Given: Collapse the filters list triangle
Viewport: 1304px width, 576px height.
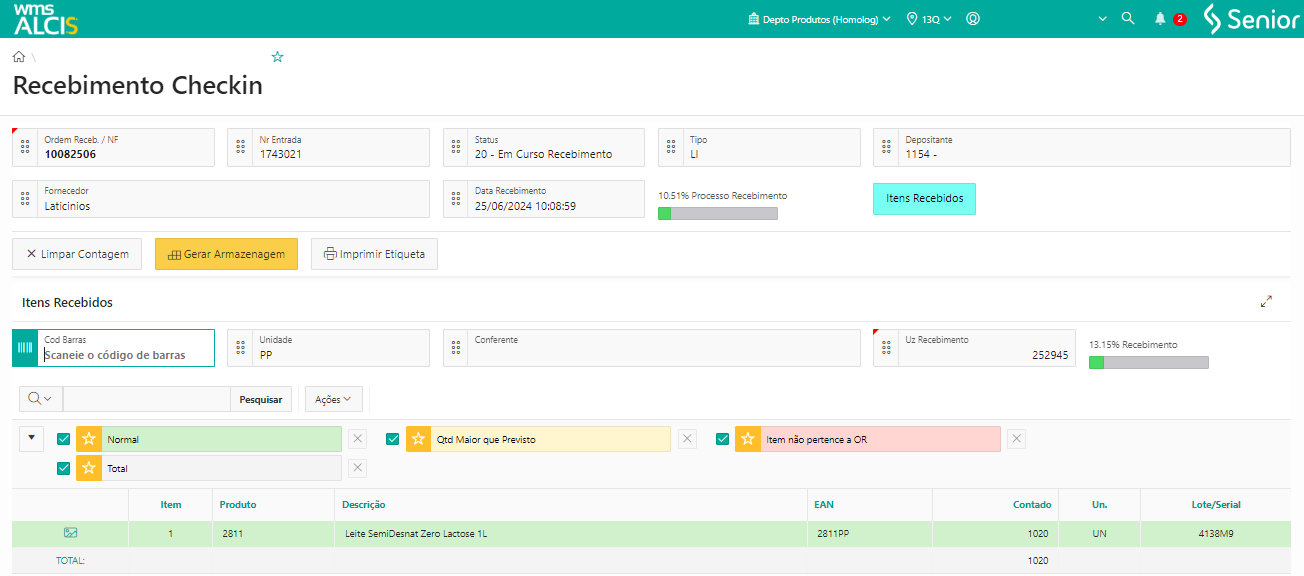Looking at the screenshot, I should tap(32, 438).
